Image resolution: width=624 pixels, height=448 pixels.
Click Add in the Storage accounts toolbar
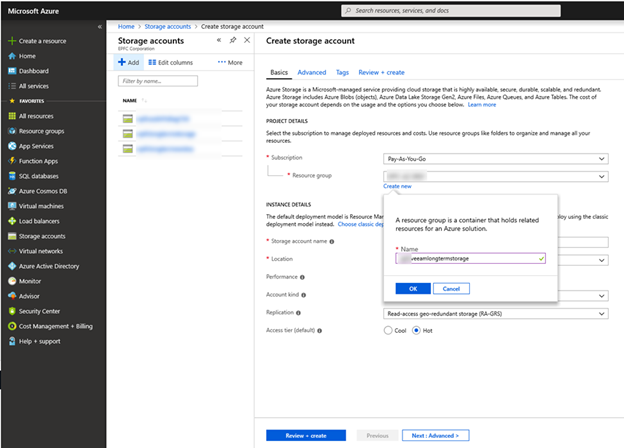coord(129,62)
